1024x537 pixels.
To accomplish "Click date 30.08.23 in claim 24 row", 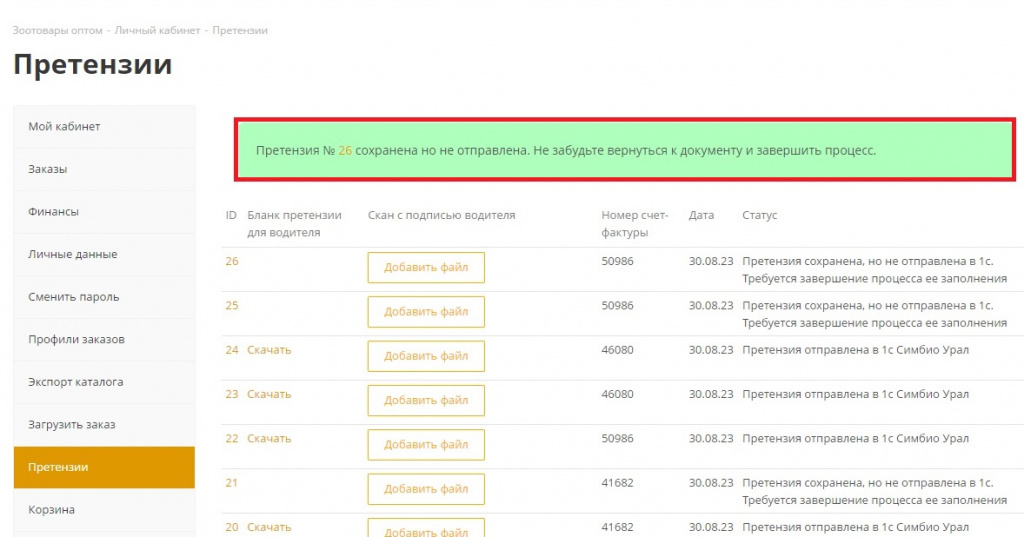I will (x=711, y=350).
